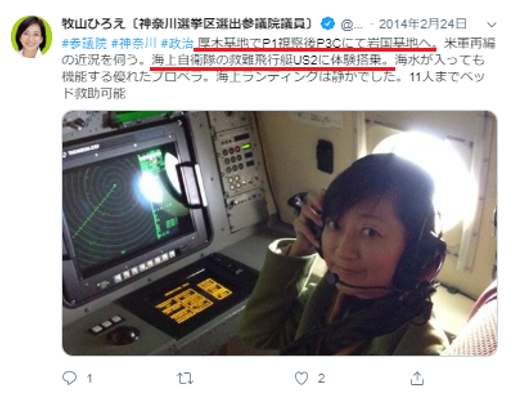Select the #政治 hashtag
The image size is (514, 402).
coord(177,43)
